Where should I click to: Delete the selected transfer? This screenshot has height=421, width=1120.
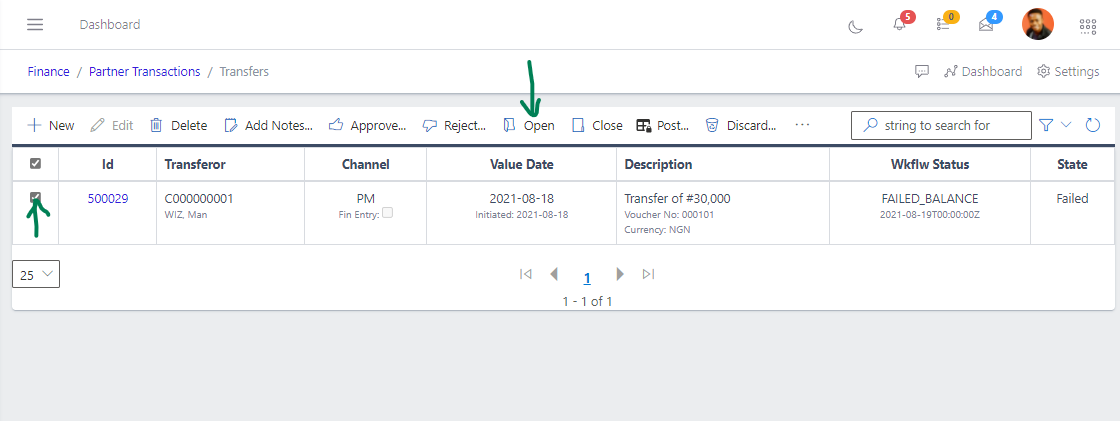pyautogui.click(x=179, y=125)
